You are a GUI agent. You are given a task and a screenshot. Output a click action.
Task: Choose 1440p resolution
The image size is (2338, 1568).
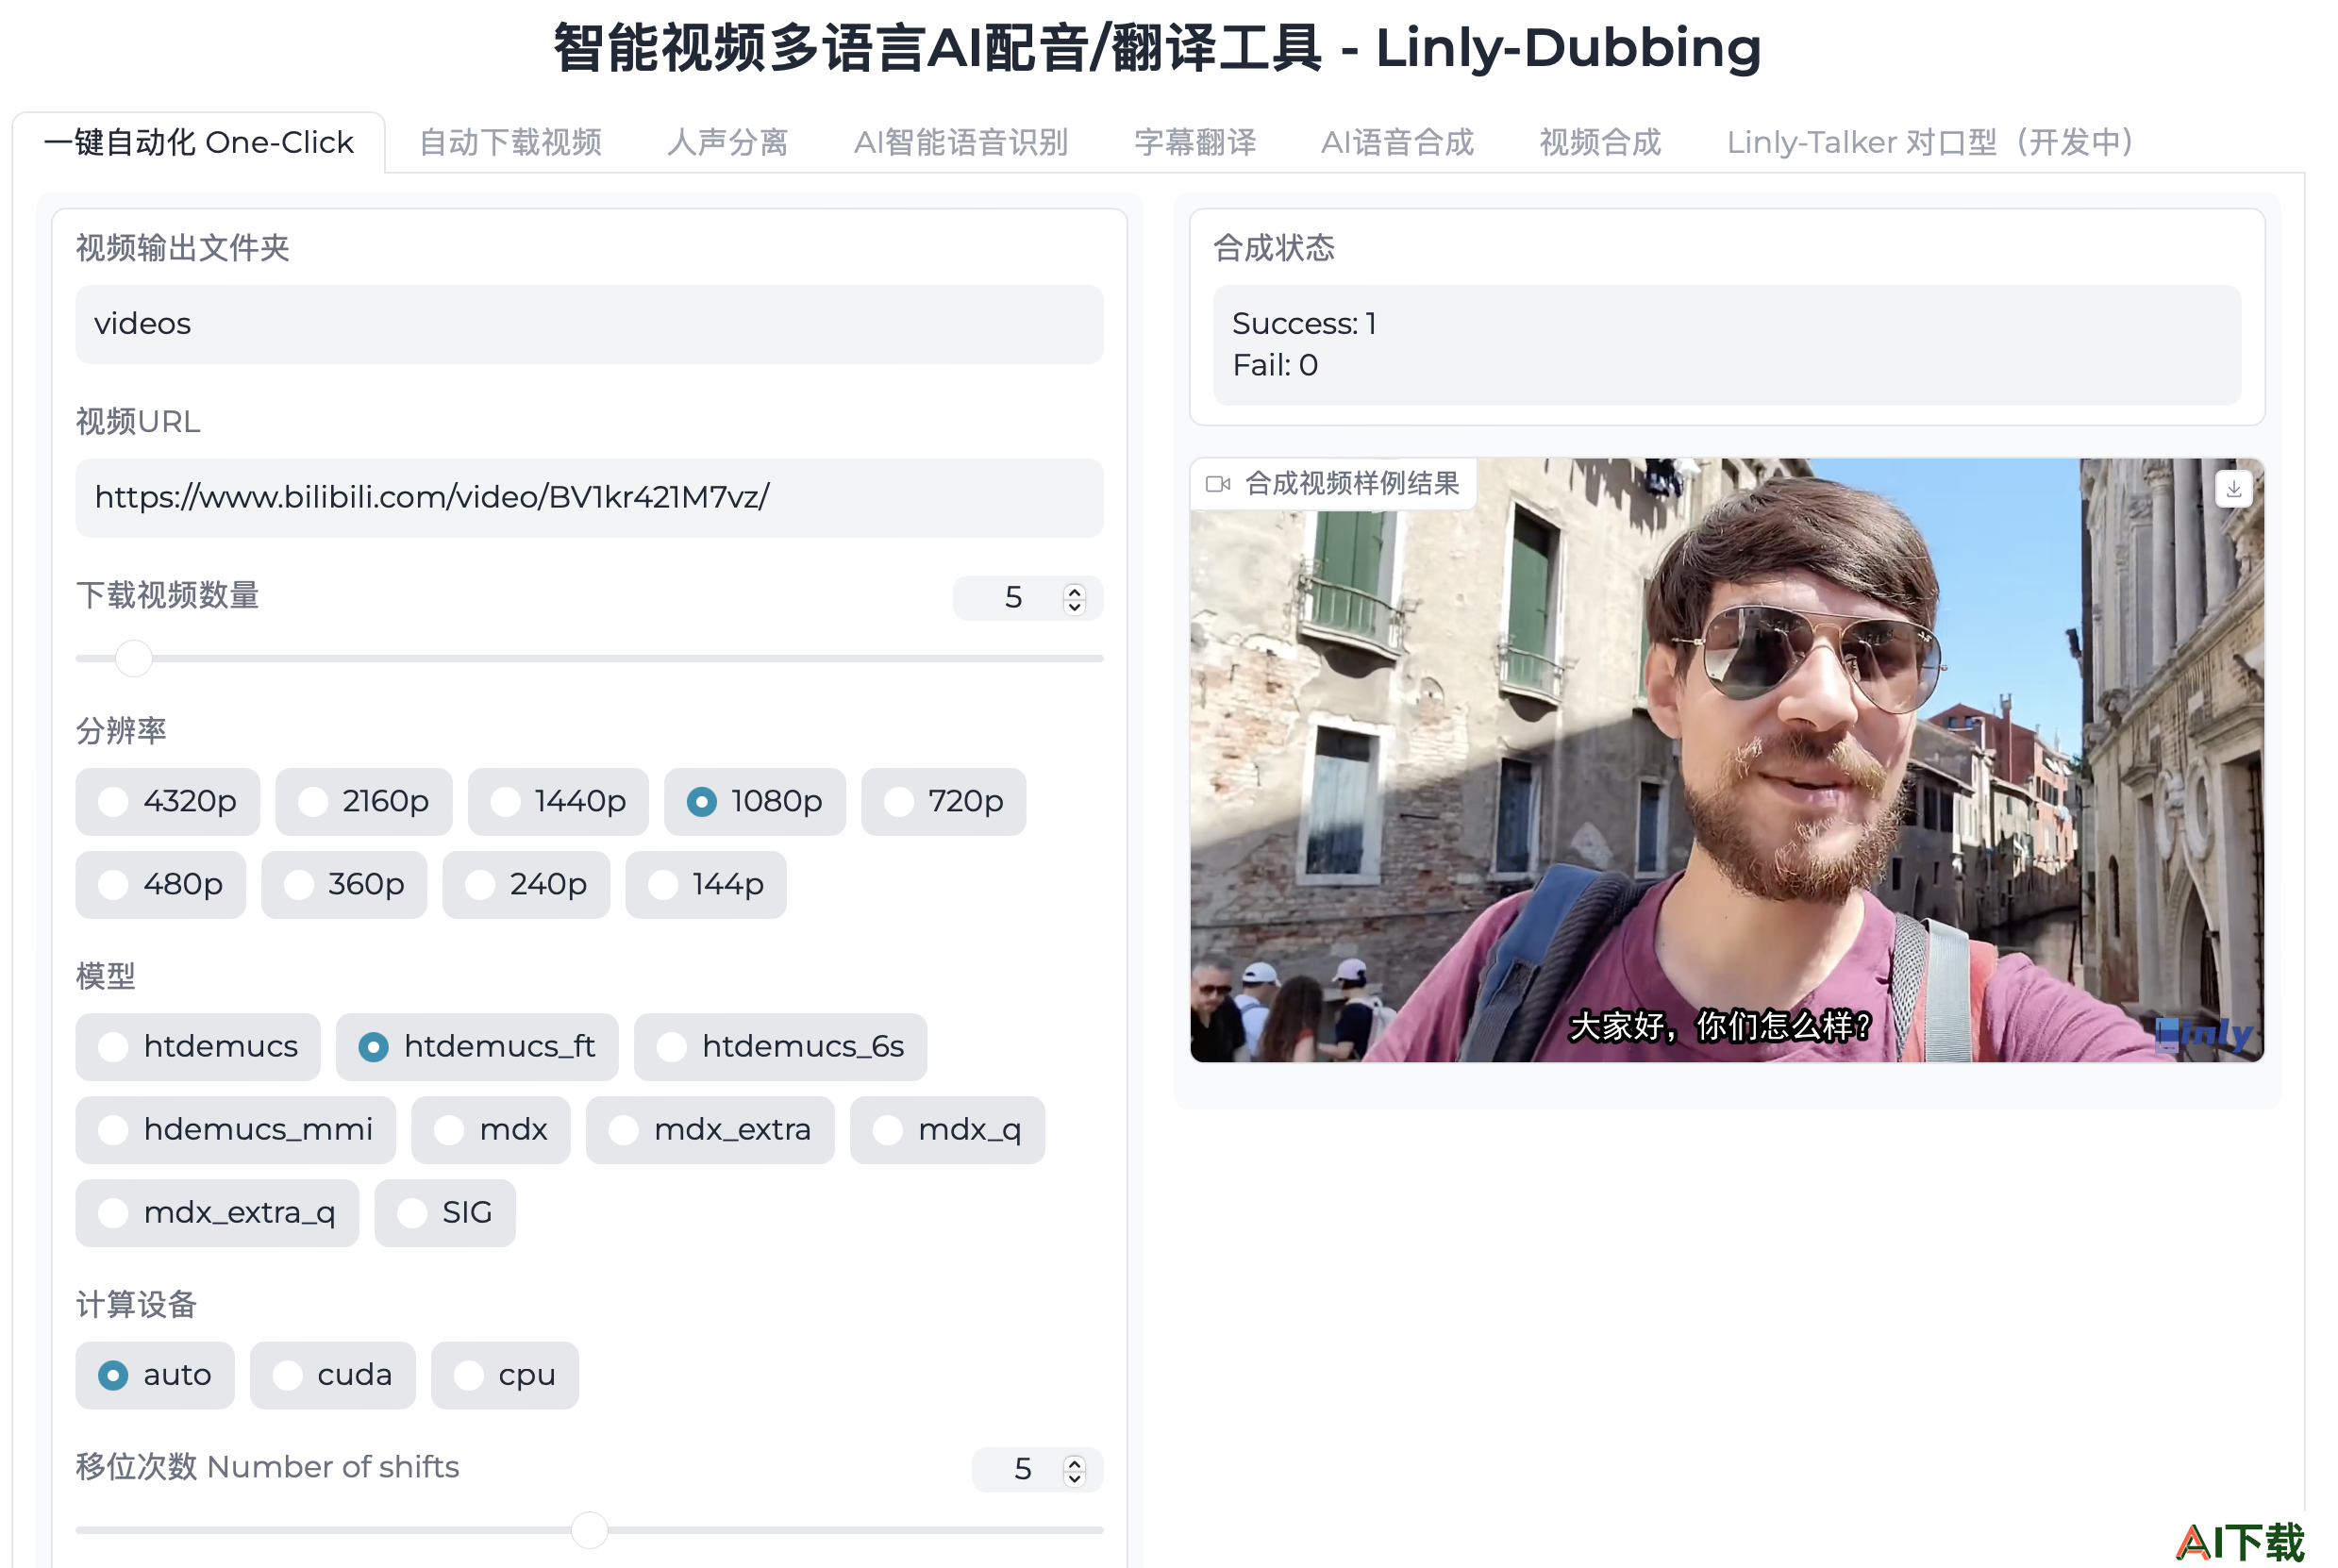558,802
